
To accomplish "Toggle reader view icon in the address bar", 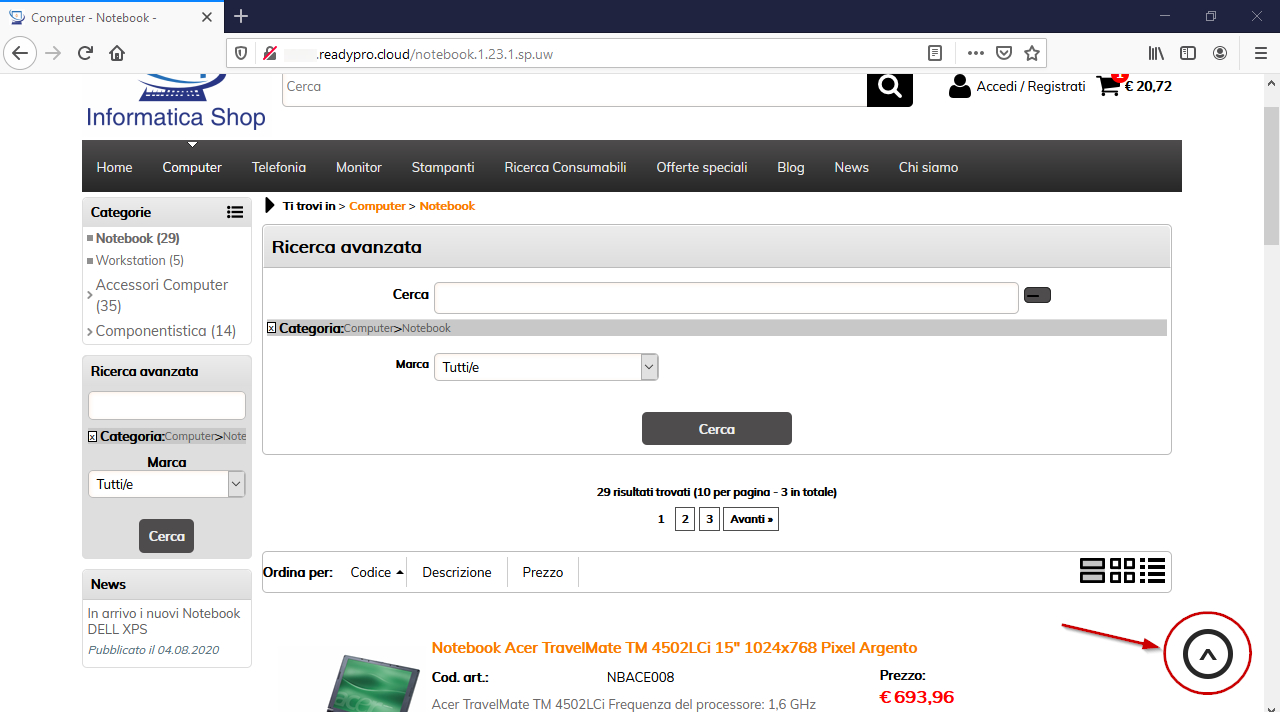I will 934,53.
